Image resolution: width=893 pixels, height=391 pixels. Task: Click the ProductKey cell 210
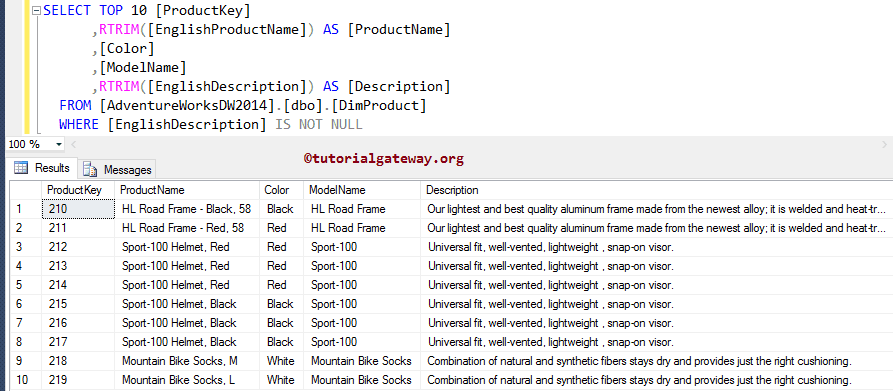(78, 209)
